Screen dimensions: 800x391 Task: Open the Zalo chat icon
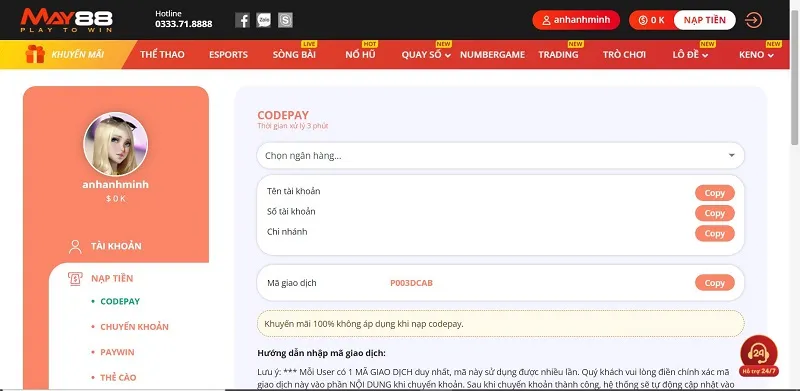264,20
